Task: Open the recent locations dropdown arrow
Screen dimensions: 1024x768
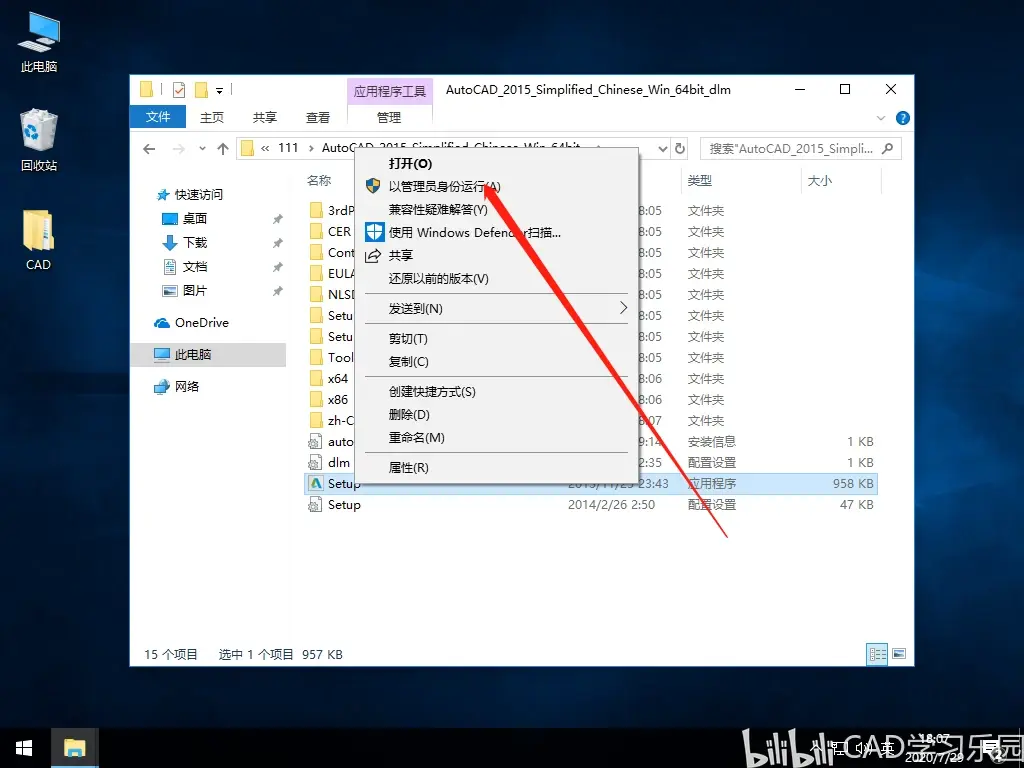Action: click(202, 149)
